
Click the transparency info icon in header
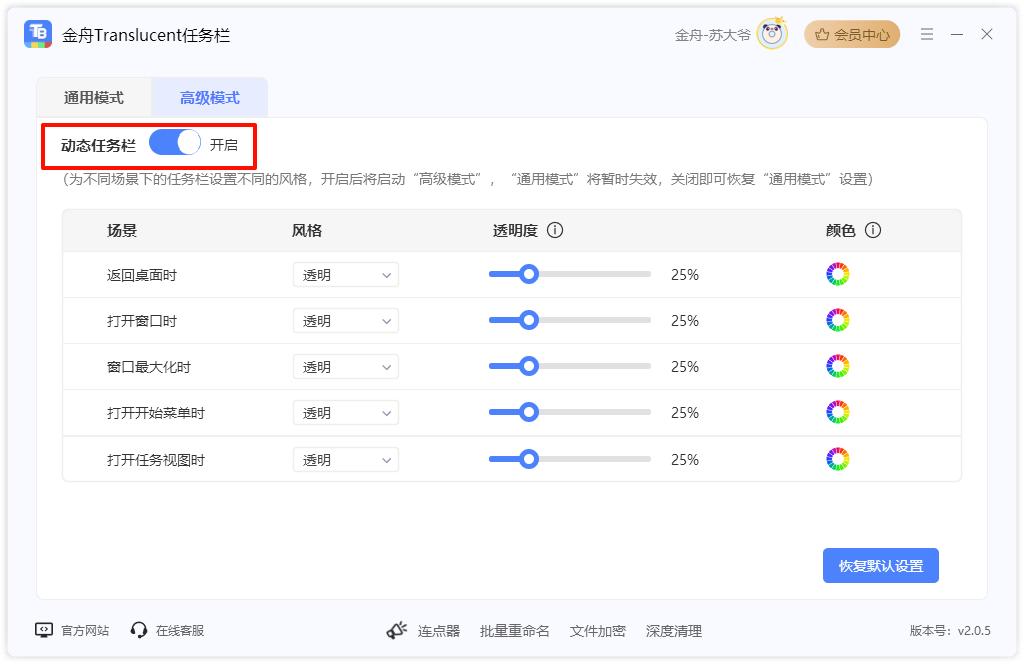[555, 230]
